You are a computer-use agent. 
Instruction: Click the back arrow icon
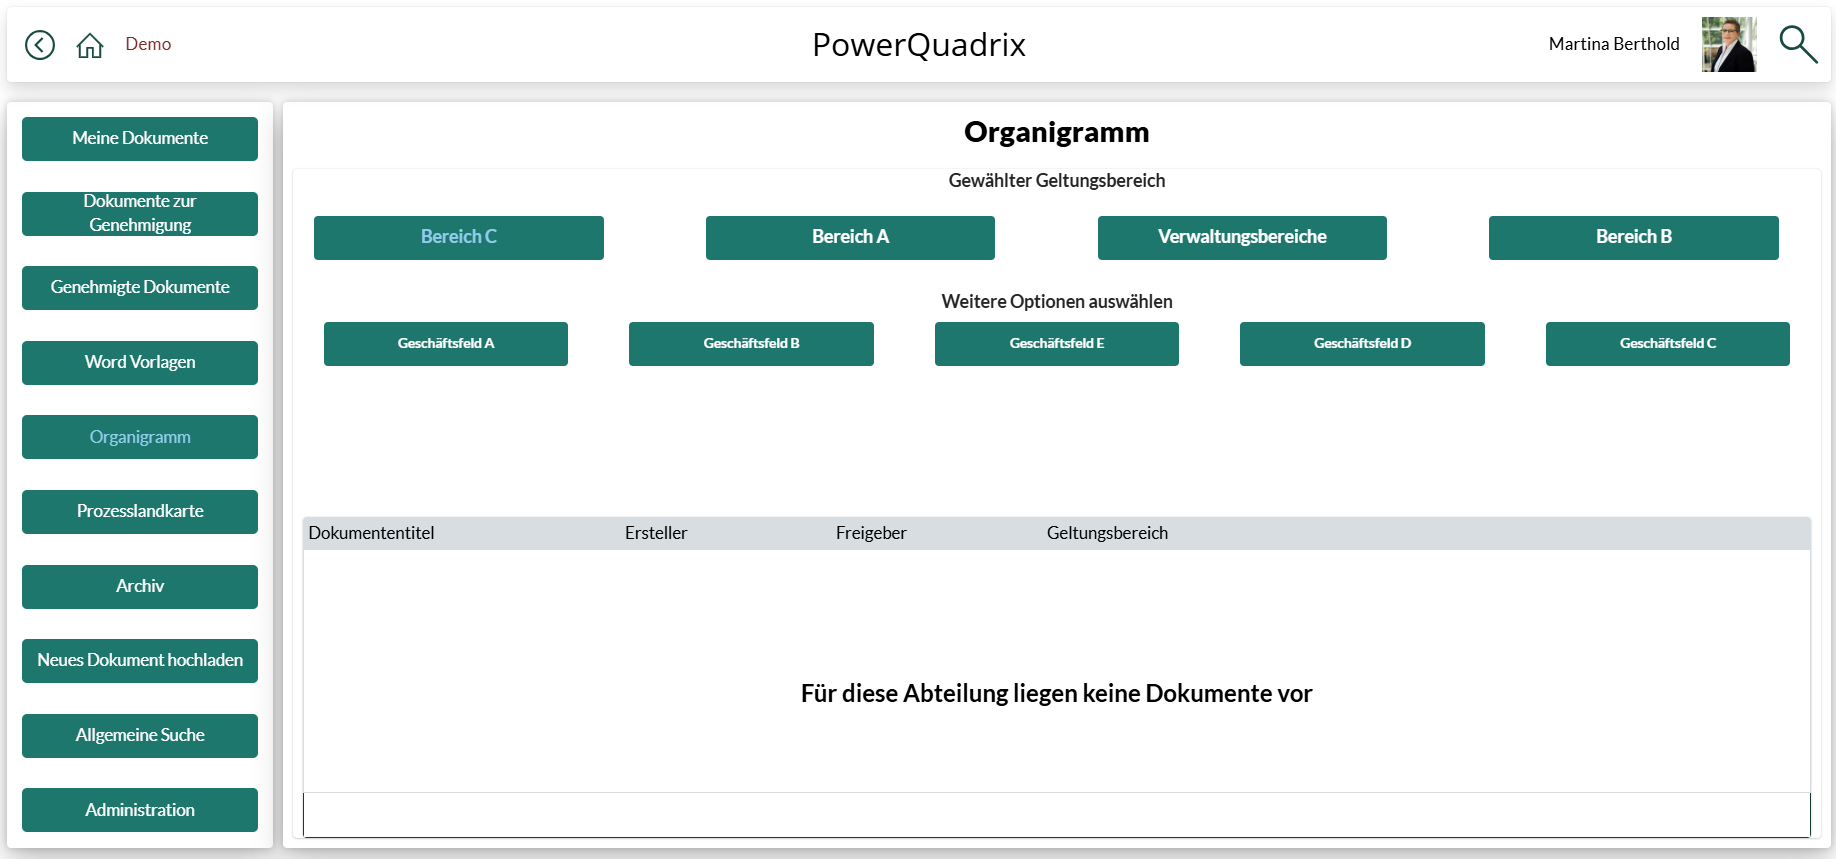[x=40, y=45]
